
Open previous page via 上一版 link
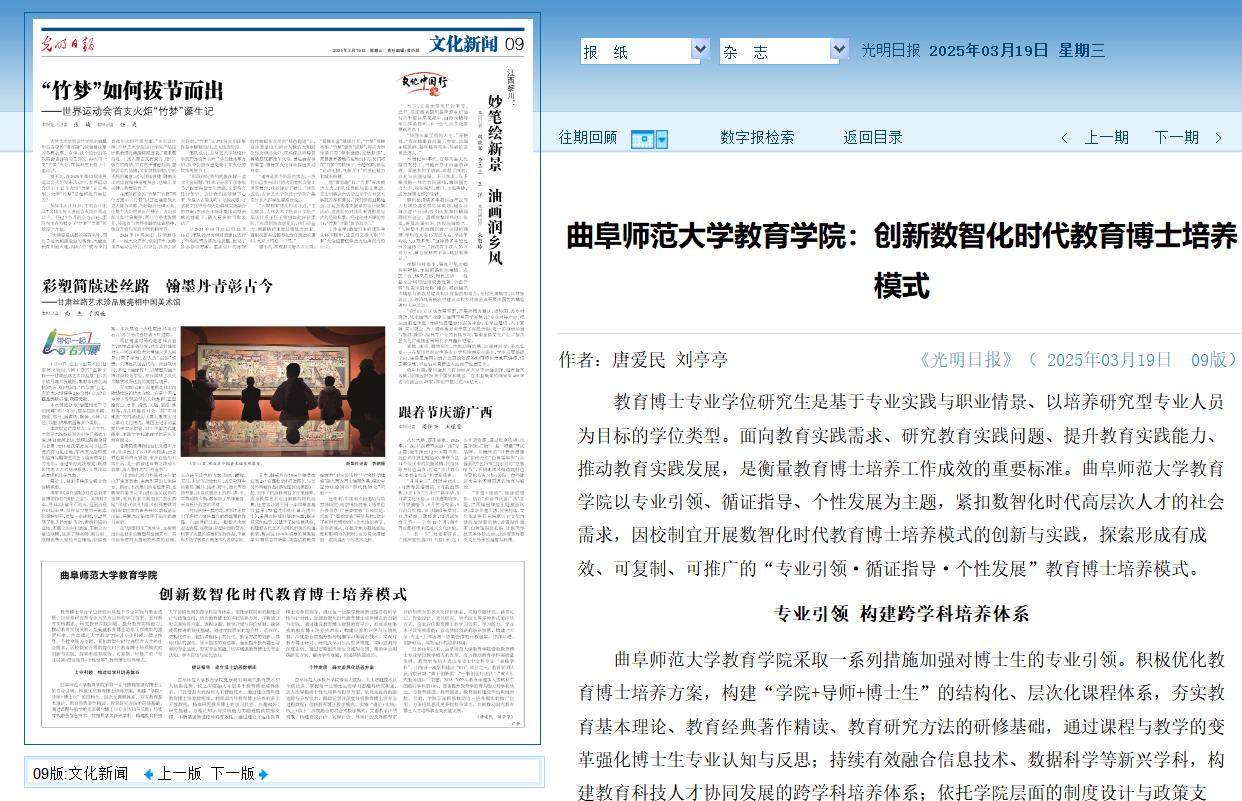point(179,774)
